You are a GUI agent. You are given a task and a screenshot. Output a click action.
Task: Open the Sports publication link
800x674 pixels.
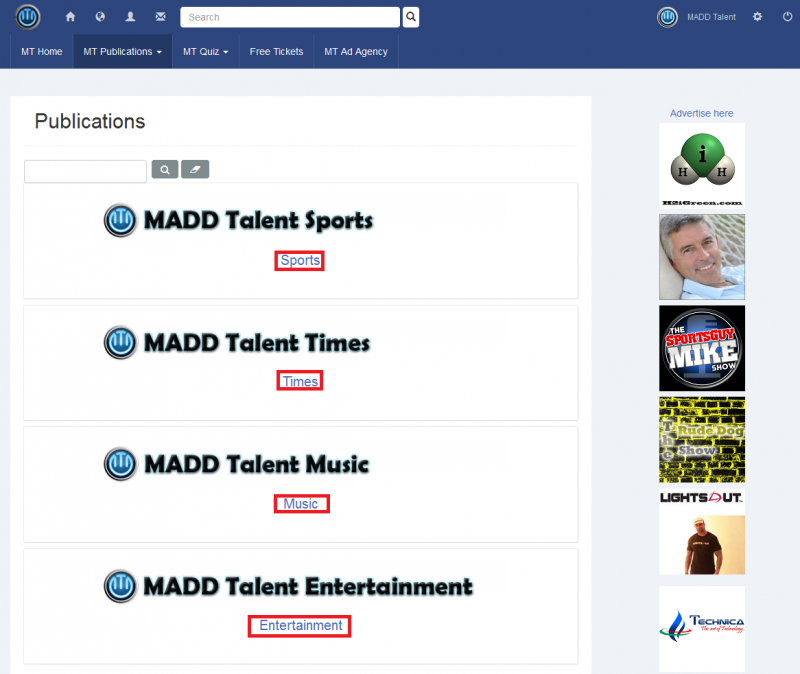(300, 260)
